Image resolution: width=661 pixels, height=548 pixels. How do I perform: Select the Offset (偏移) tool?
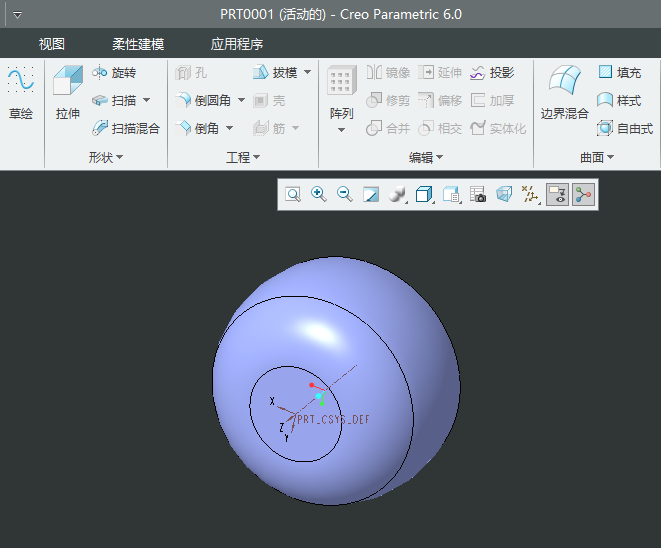click(440, 100)
